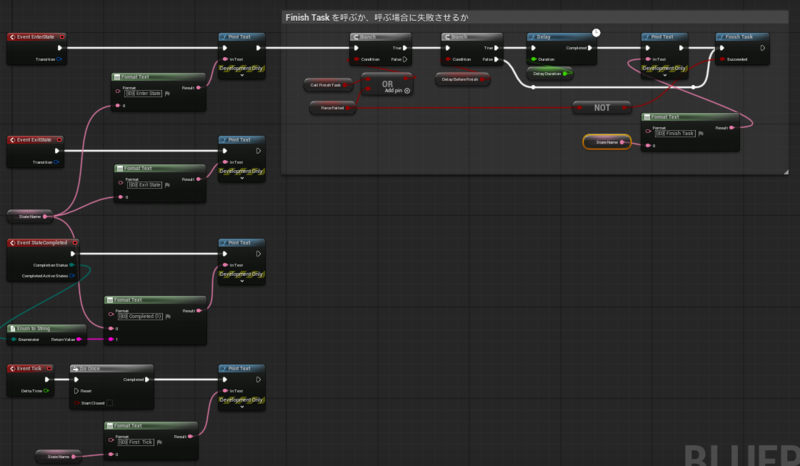Select the Force Failed variable node
Viewport: 800px width, 466px height.
tap(332, 108)
